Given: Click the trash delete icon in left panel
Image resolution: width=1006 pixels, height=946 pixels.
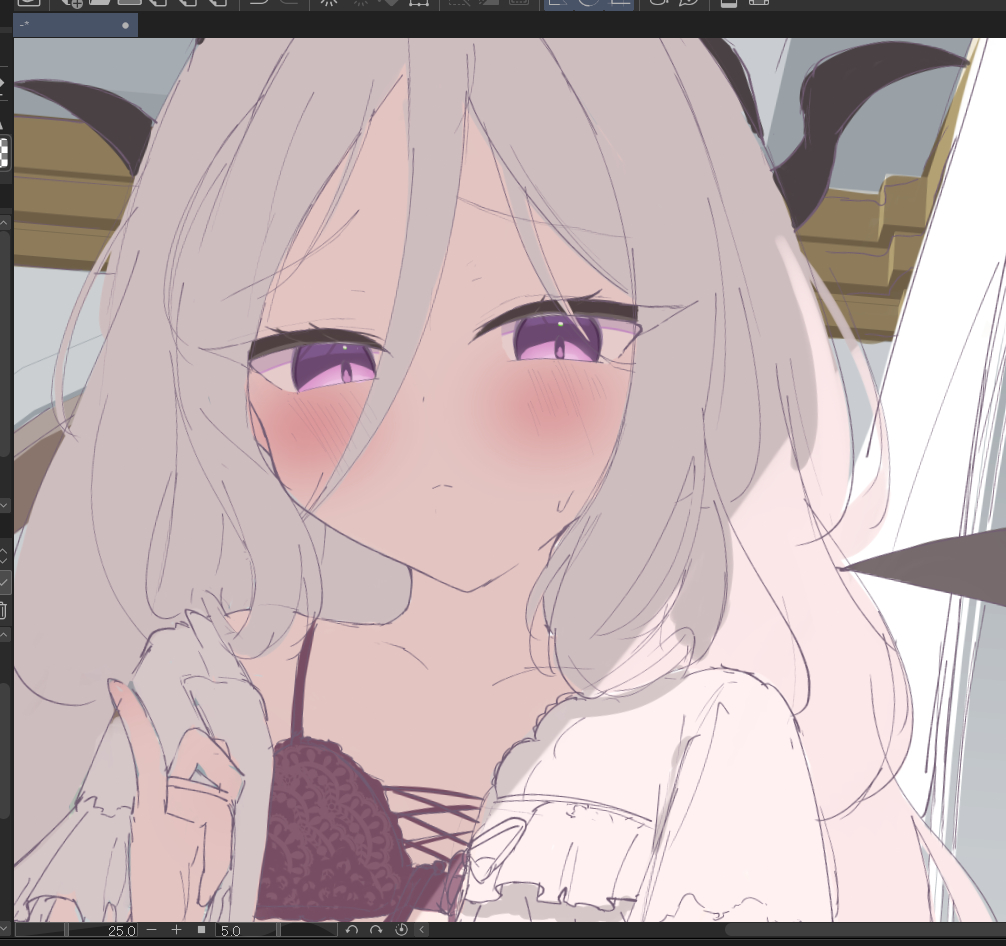Looking at the screenshot, I should pyautogui.click(x=3, y=610).
